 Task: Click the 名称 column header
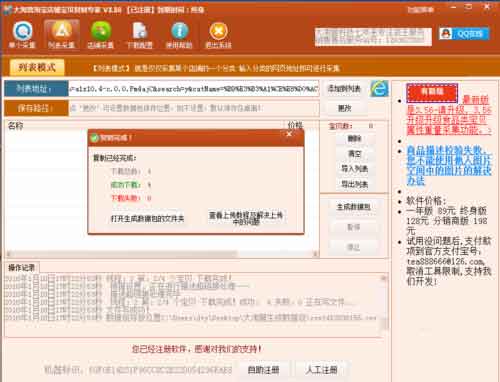(x=16, y=126)
